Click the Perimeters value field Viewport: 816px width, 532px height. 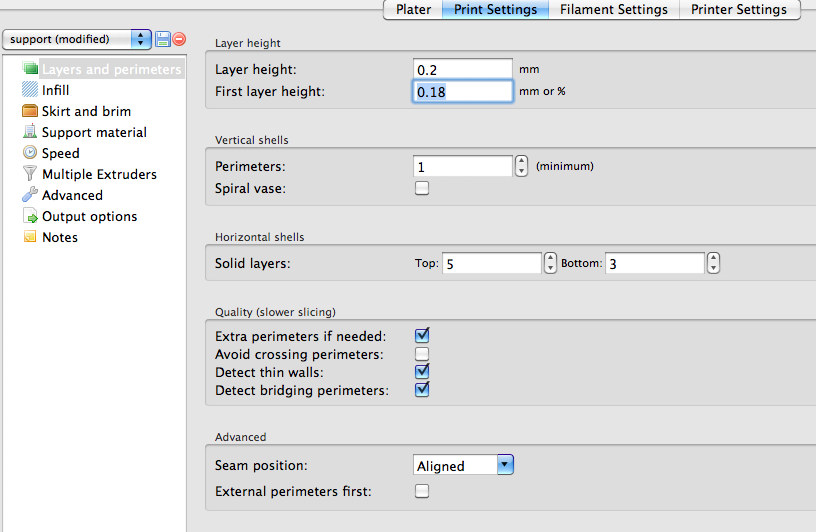(463, 166)
